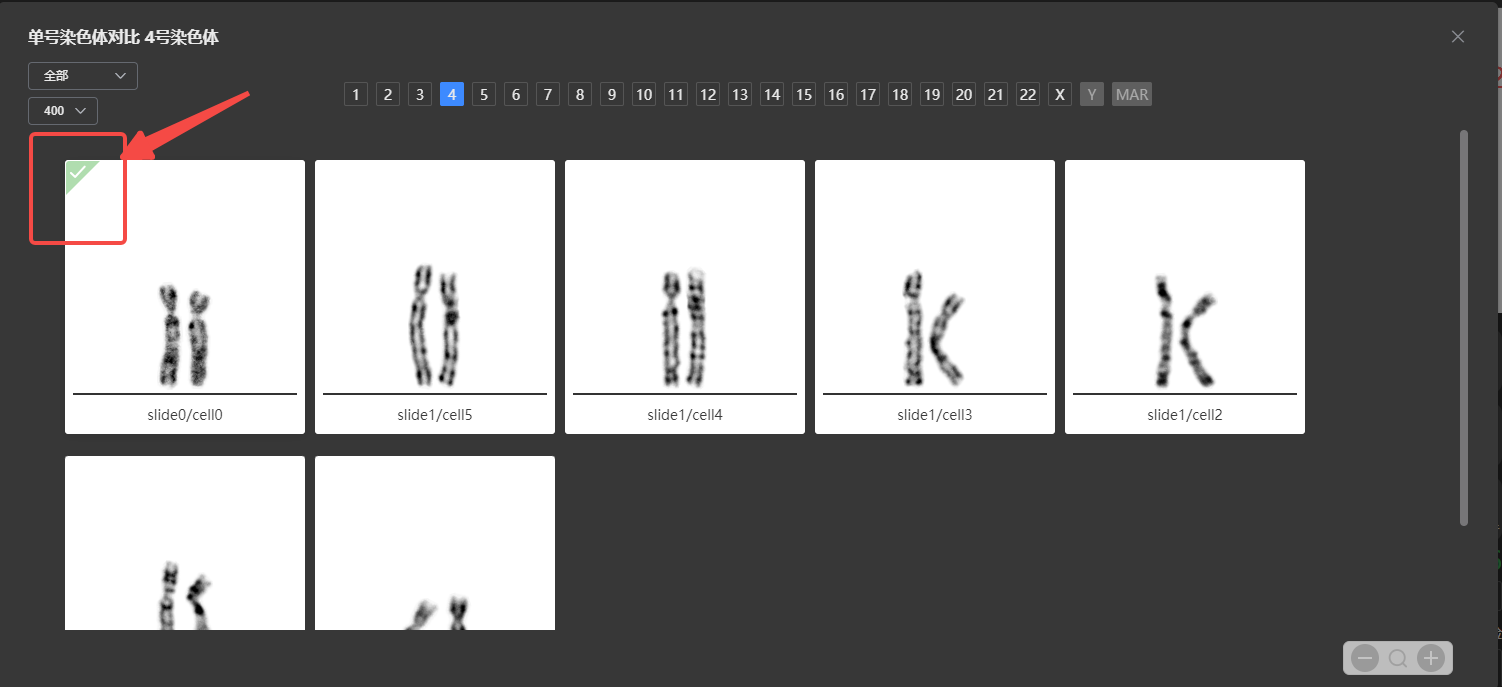Screen dimensions: 1502x687
Task: Open the 全部 filter dropdown
Action: tap(83, 76)
